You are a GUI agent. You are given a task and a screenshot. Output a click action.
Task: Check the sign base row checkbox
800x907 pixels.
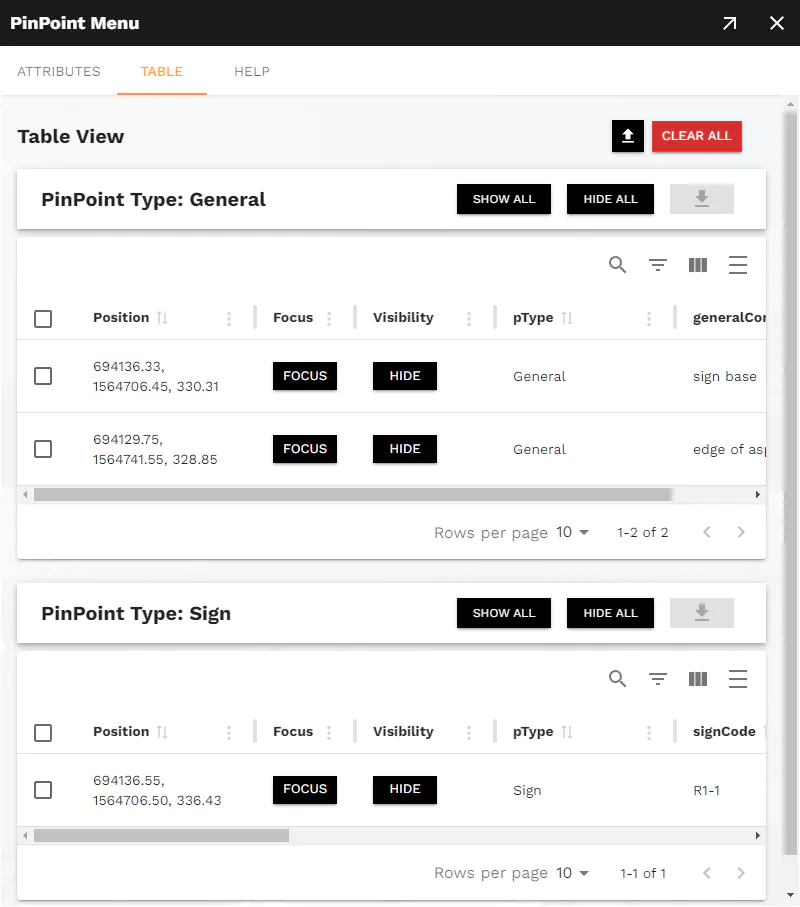[x=43, y=376]
